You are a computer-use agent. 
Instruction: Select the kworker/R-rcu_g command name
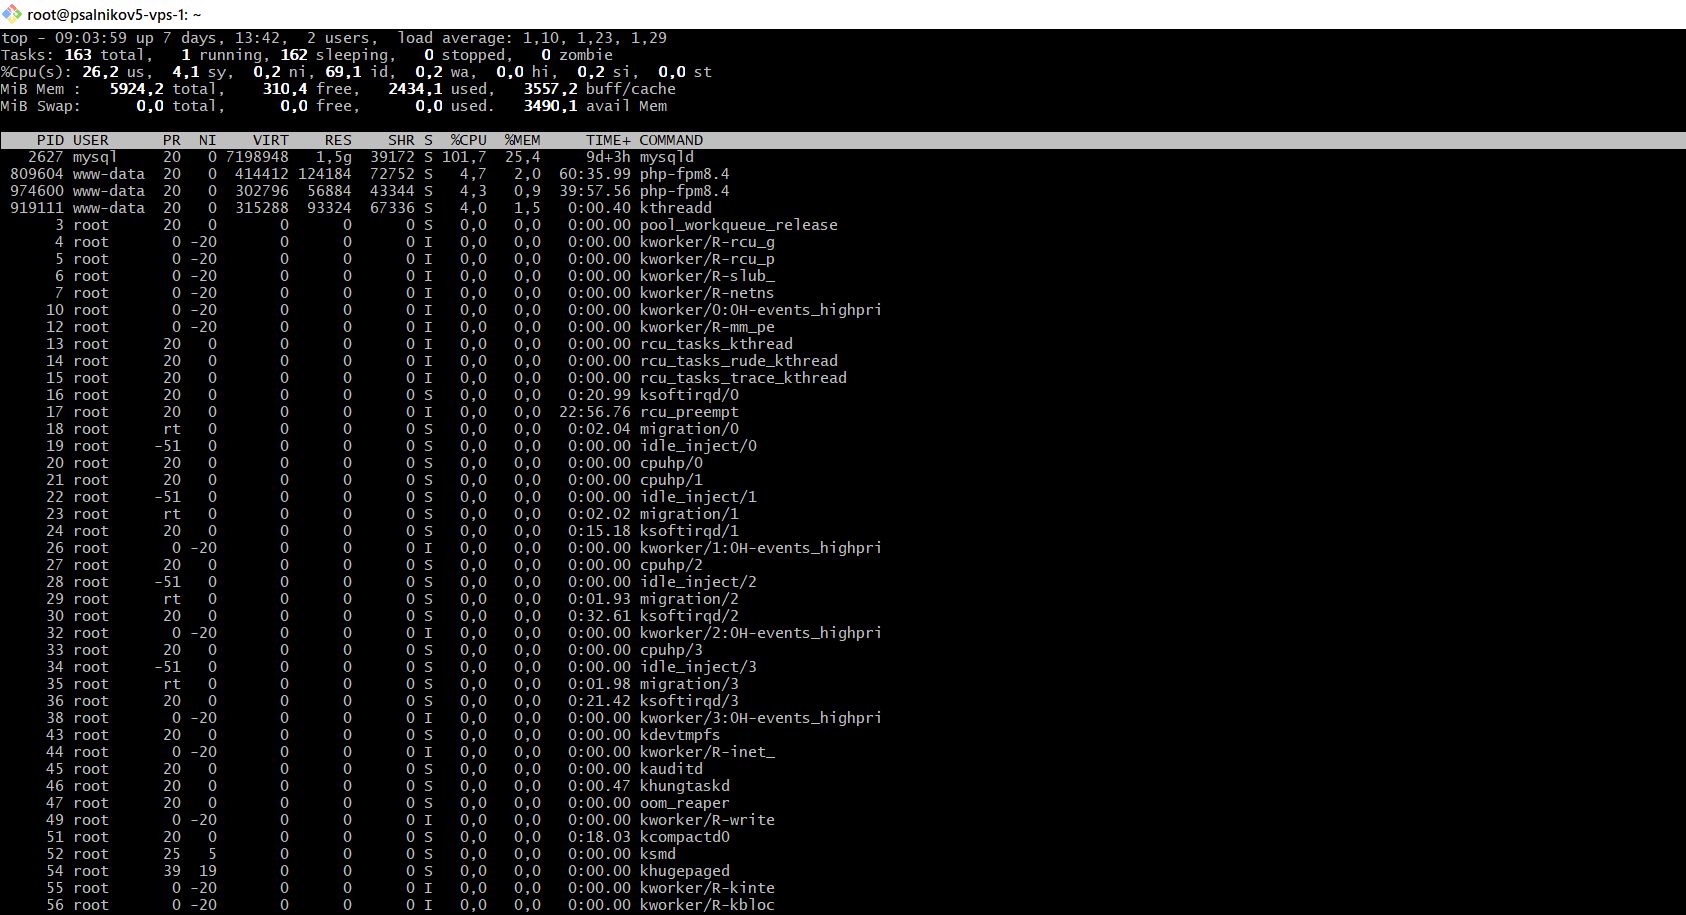pyautogui.click(x=707, y=242)
